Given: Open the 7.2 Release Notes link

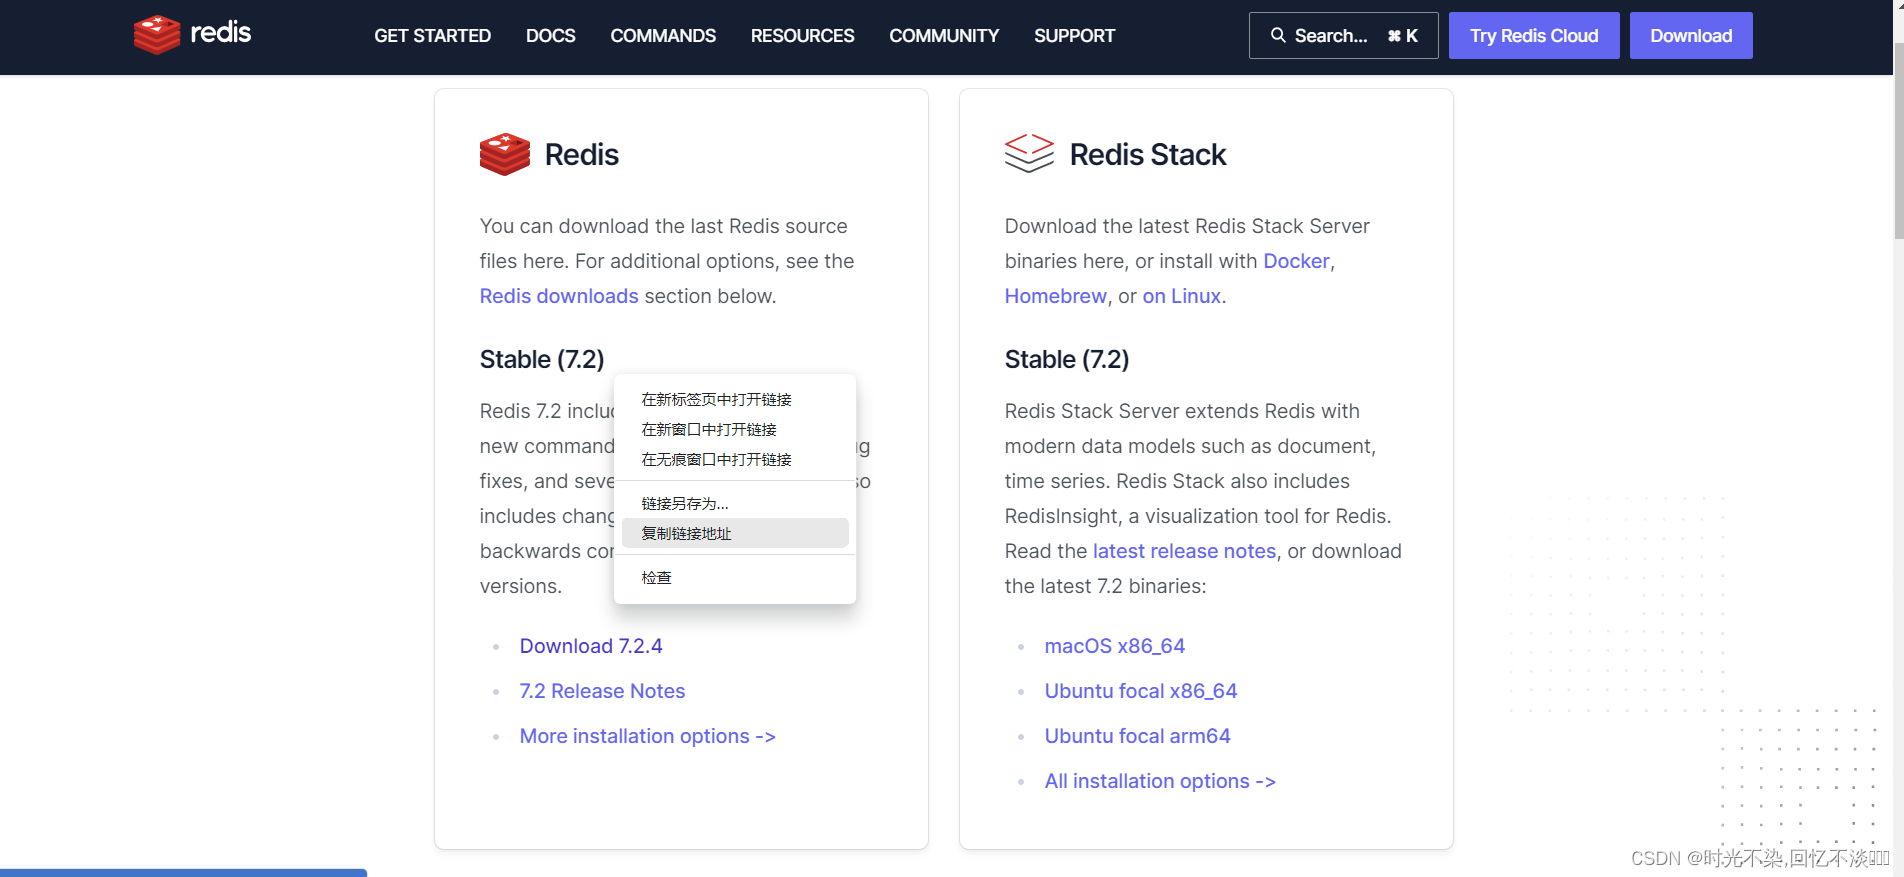Looking at the screenshot, I should tap(602, 691).
